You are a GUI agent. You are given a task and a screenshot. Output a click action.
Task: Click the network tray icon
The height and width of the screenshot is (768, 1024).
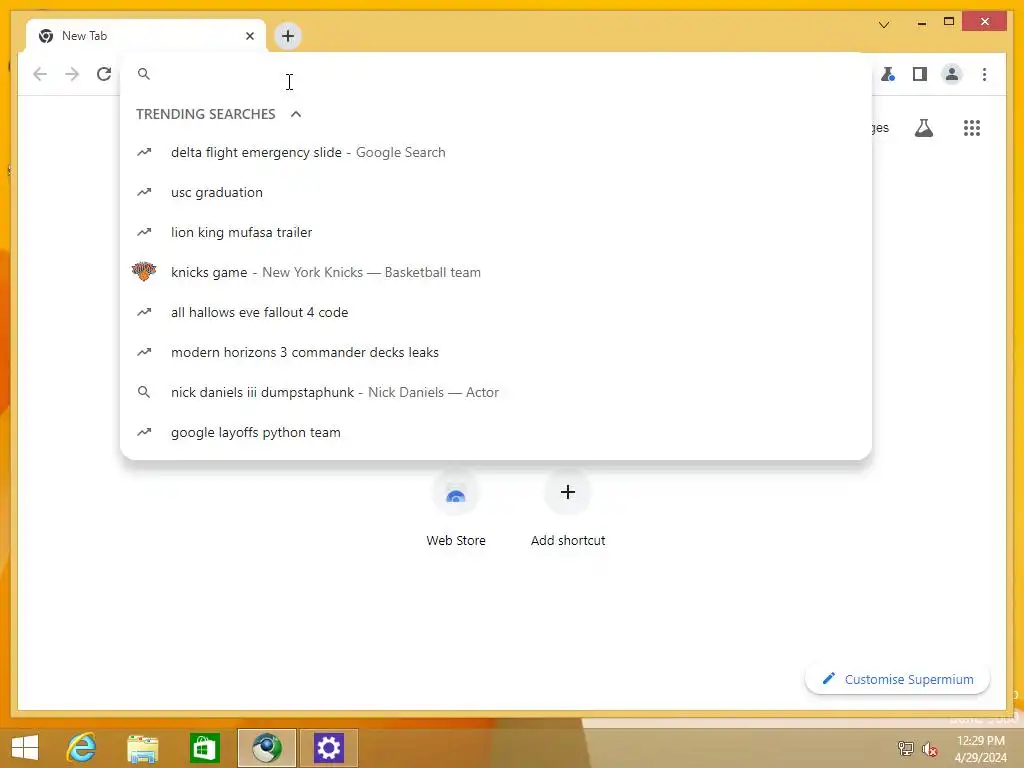point(905,748)
